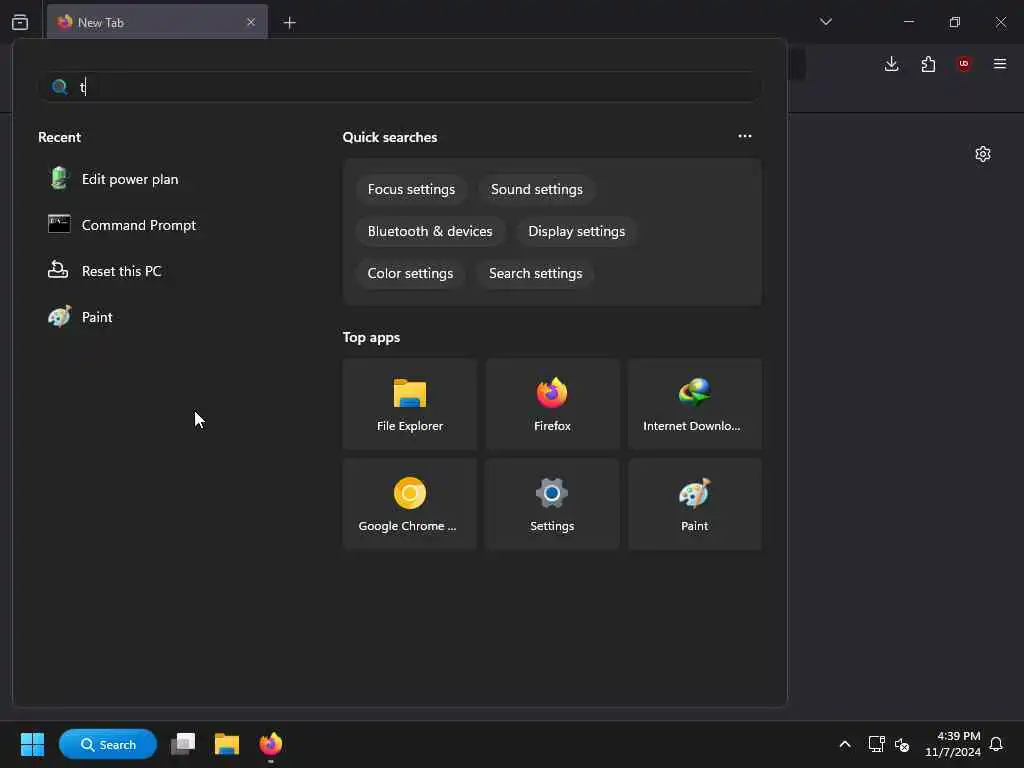Click the search magnifier icon in search box
This screenshot has width=1024, height=768.
pyautogui.click(x=59, y=87)
